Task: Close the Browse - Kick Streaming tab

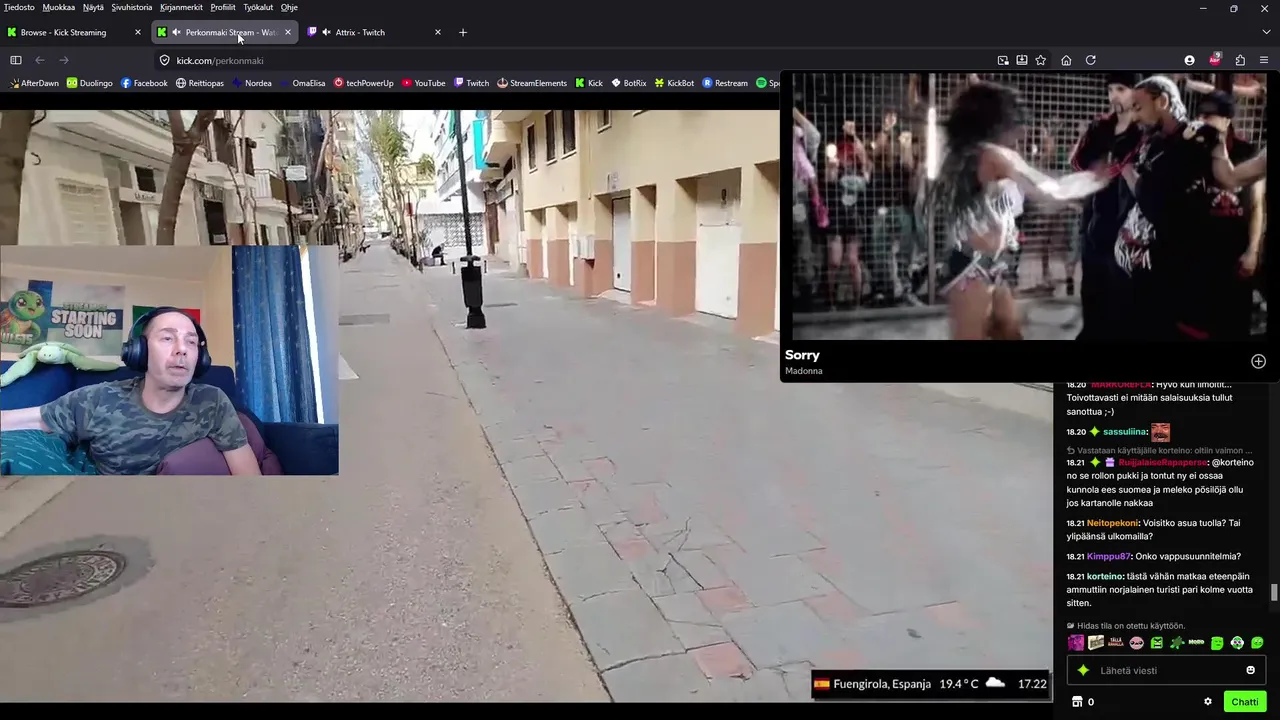Action: click(x=138, y=32)
